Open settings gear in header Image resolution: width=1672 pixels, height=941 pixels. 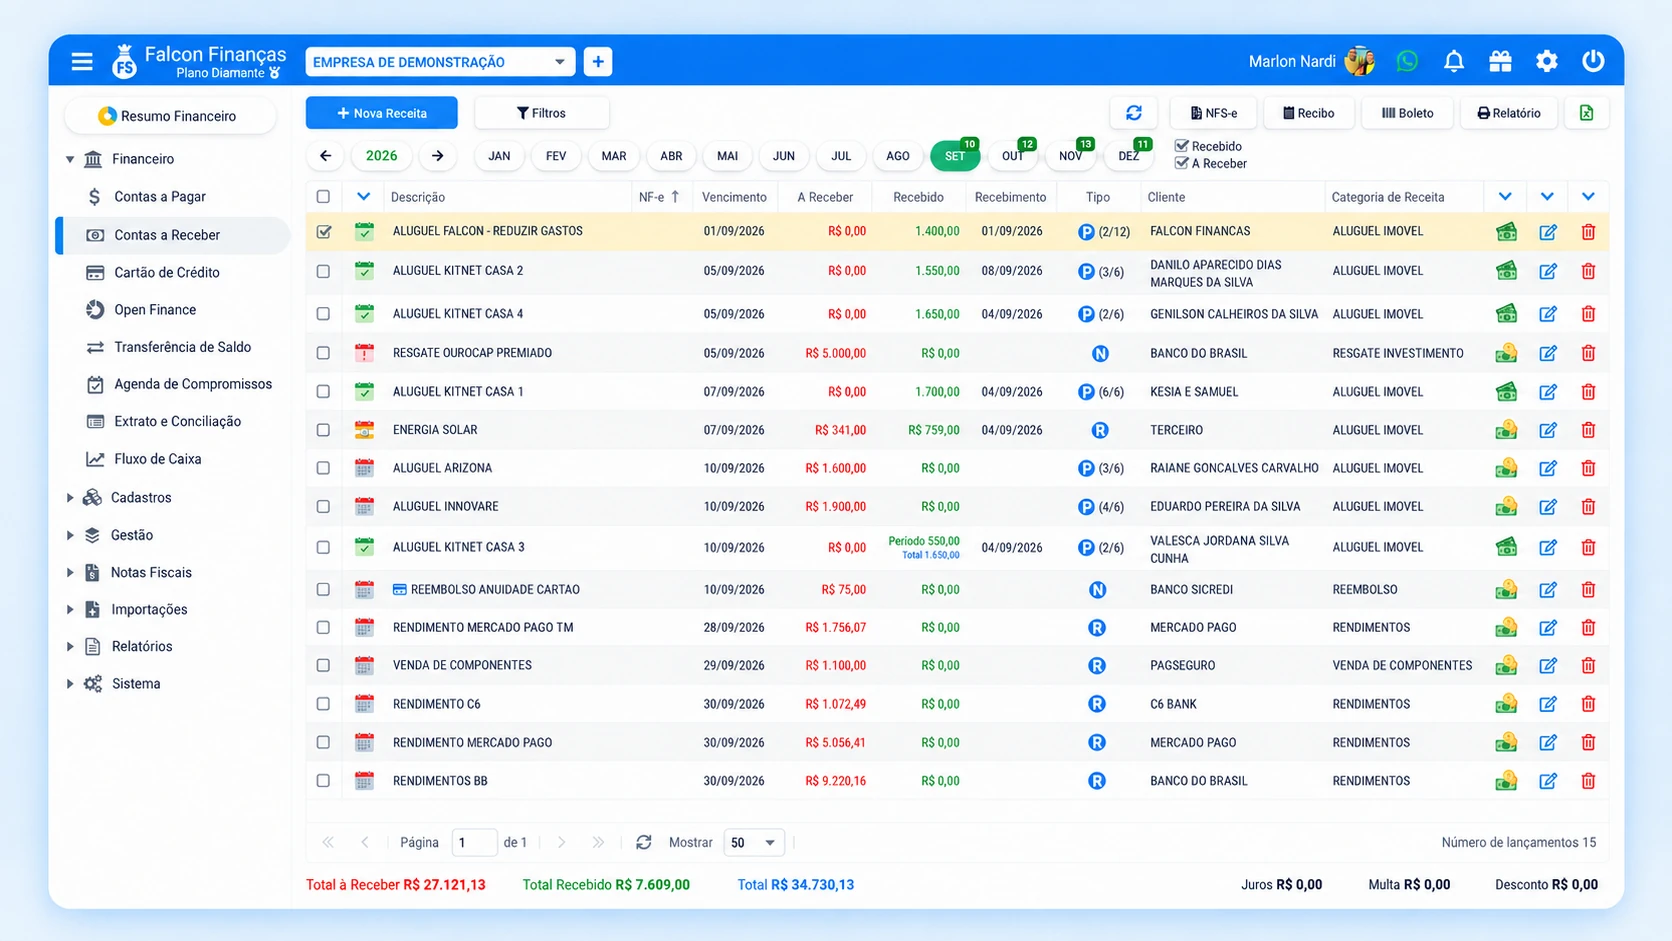[1547, 61]
